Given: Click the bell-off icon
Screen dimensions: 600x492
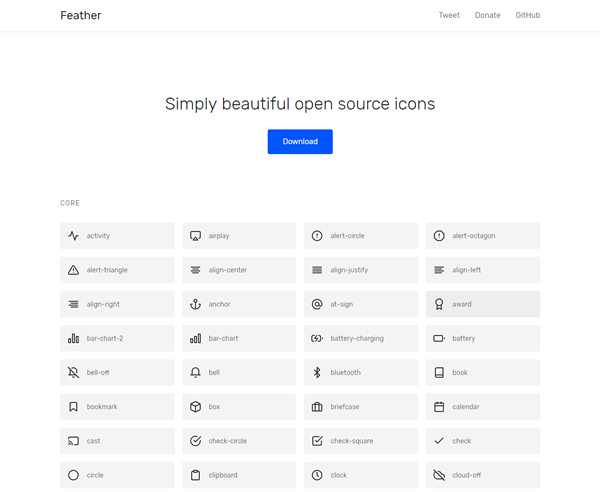Looking at the screenshot, I should pyautogui.click(x=73, y=373).
